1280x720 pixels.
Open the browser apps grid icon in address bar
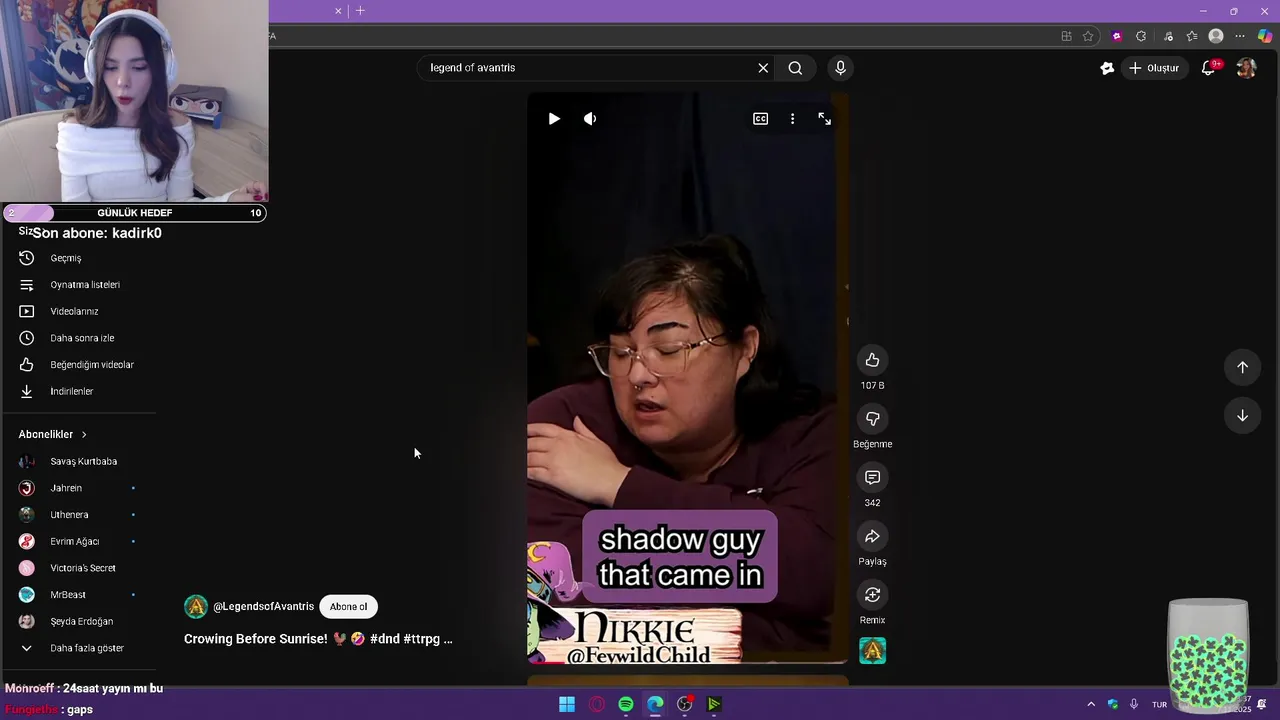click(1066, 36)
